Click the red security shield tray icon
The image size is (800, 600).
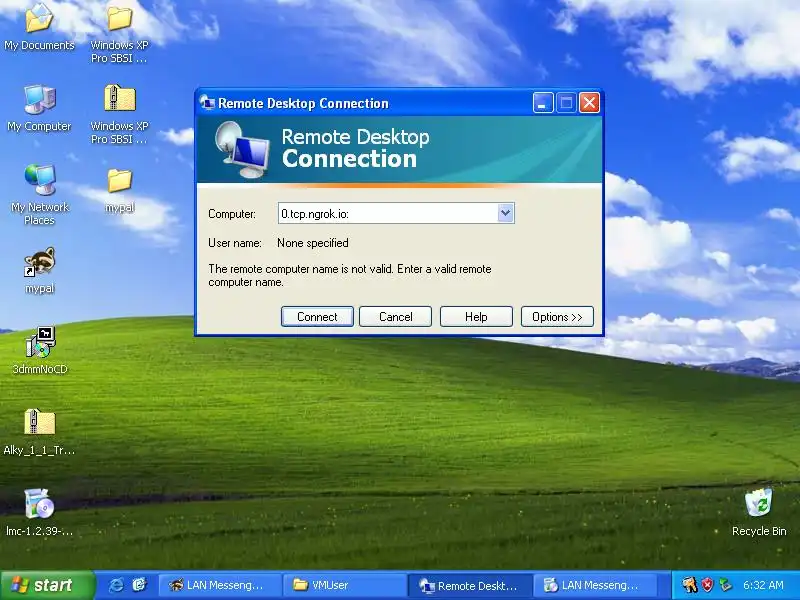707,585
